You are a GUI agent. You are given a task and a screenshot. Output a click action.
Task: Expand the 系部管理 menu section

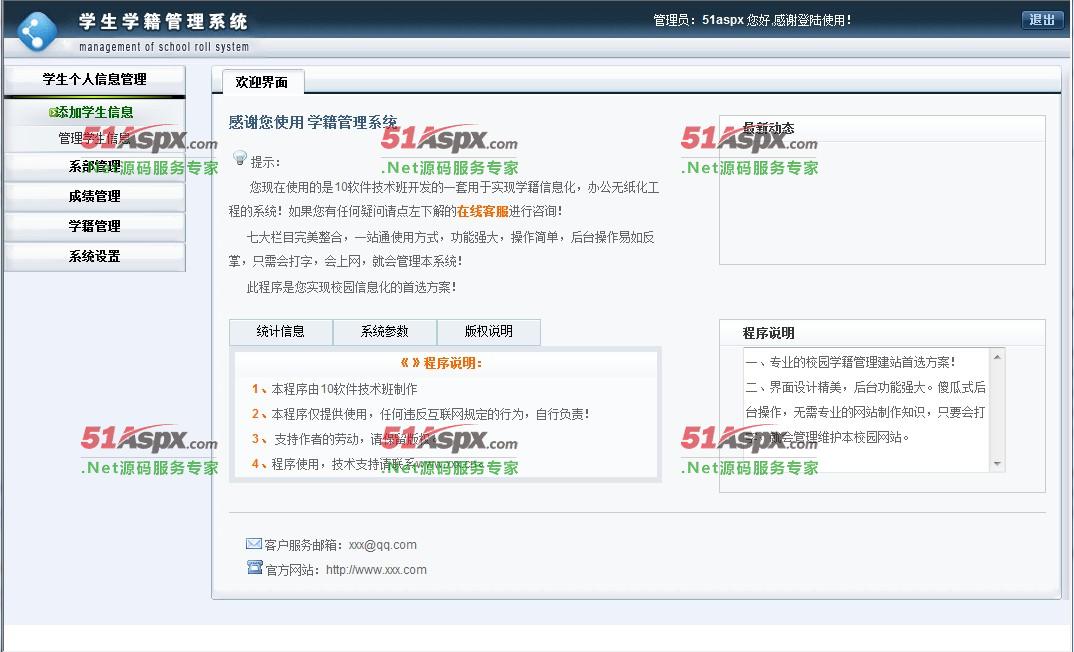(95, 166)
